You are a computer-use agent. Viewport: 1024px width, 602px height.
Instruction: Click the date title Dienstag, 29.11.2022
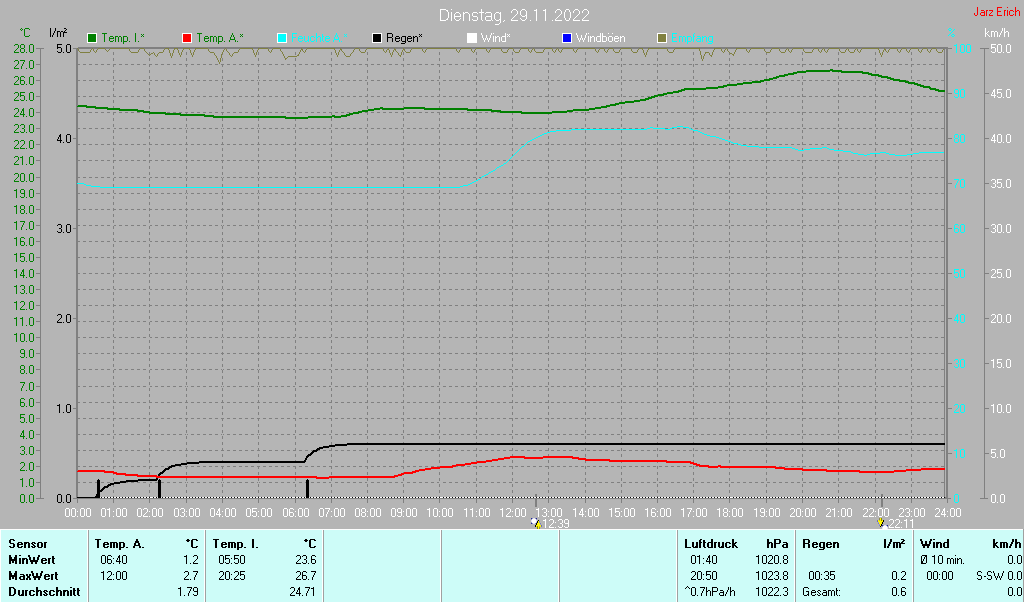click(x=514, y=15)
